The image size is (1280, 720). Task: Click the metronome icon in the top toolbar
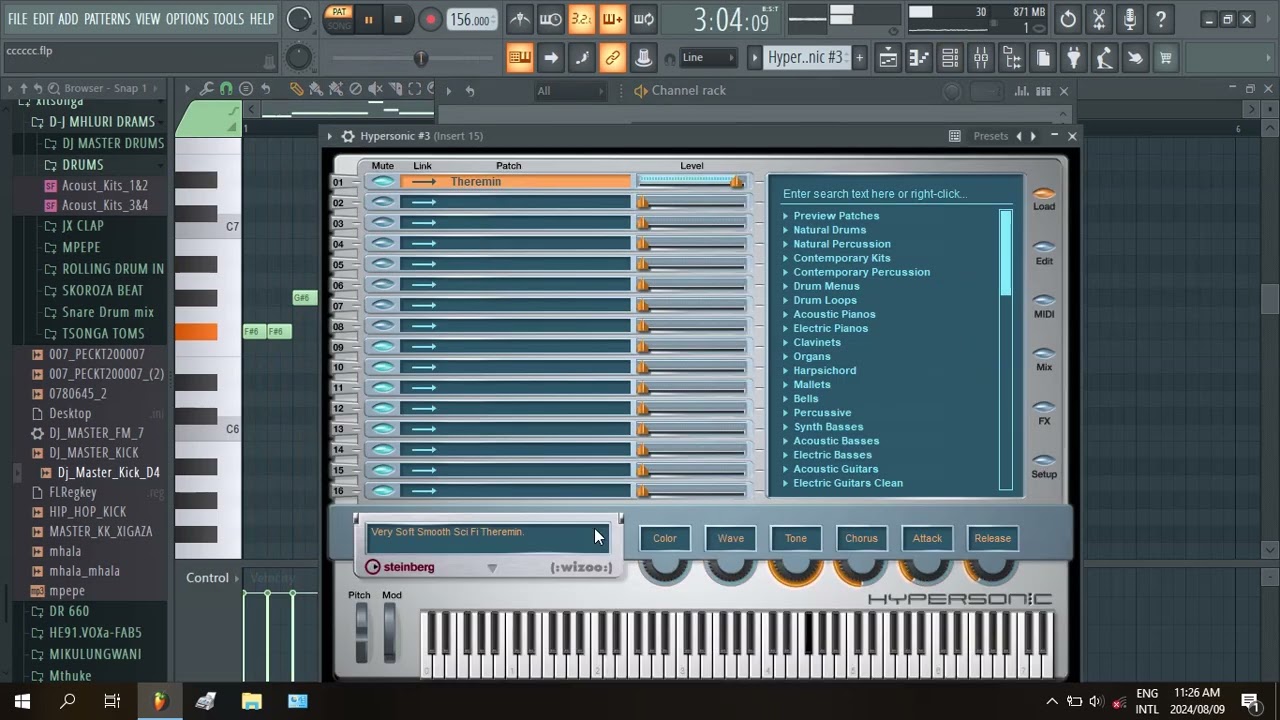[519, 19]
